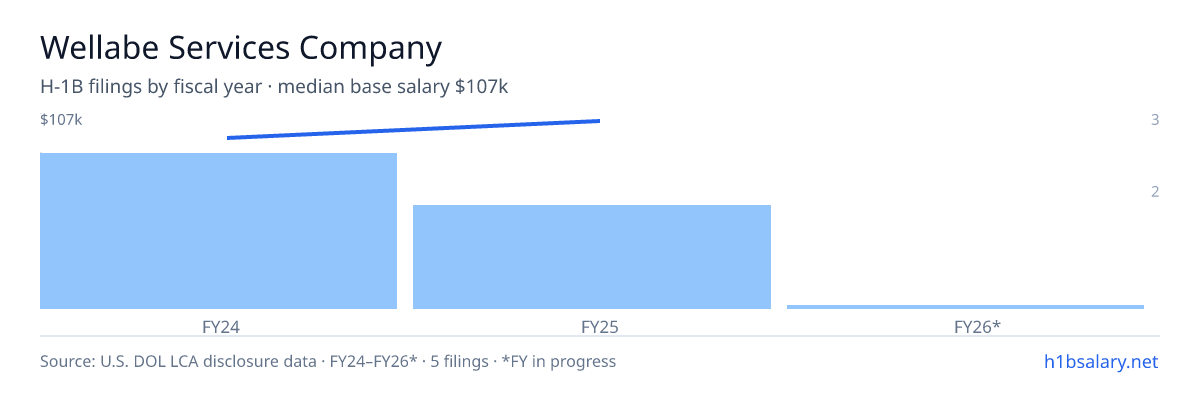Click "median base salary $107k" in subtitle
The image size is (1200, 400).
394,87
